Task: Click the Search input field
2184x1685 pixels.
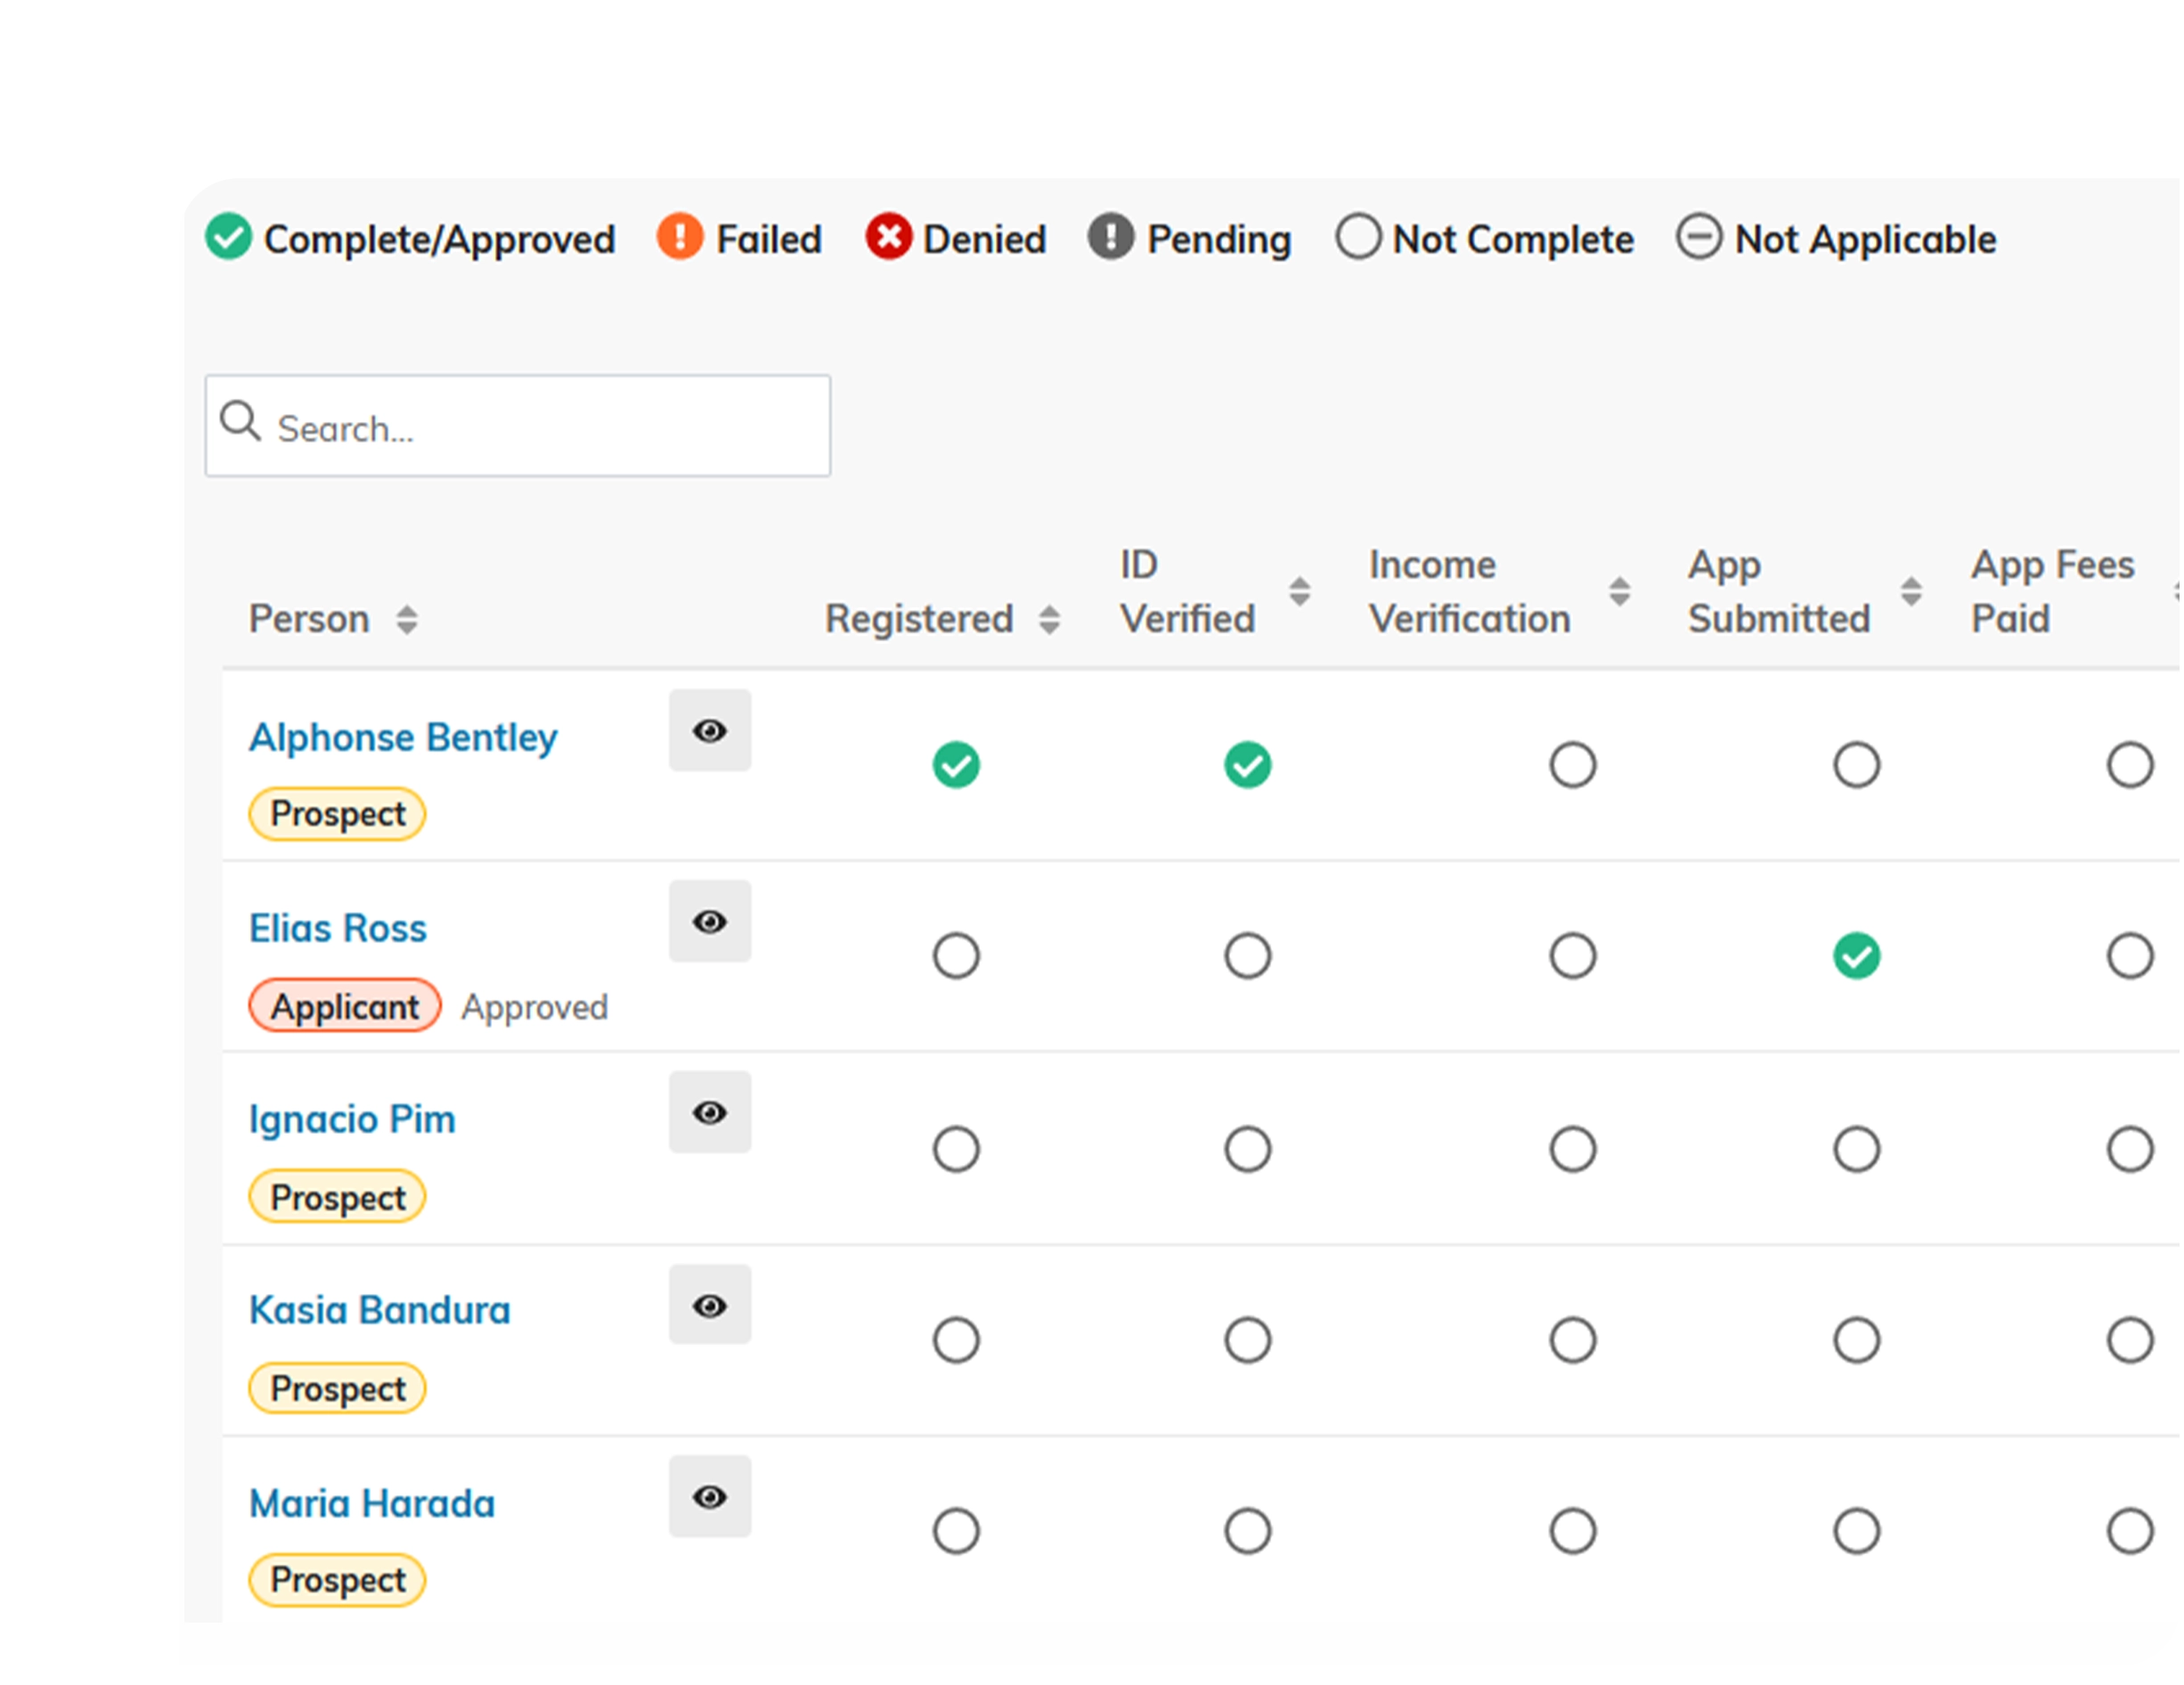Action: tap(518, 426)
